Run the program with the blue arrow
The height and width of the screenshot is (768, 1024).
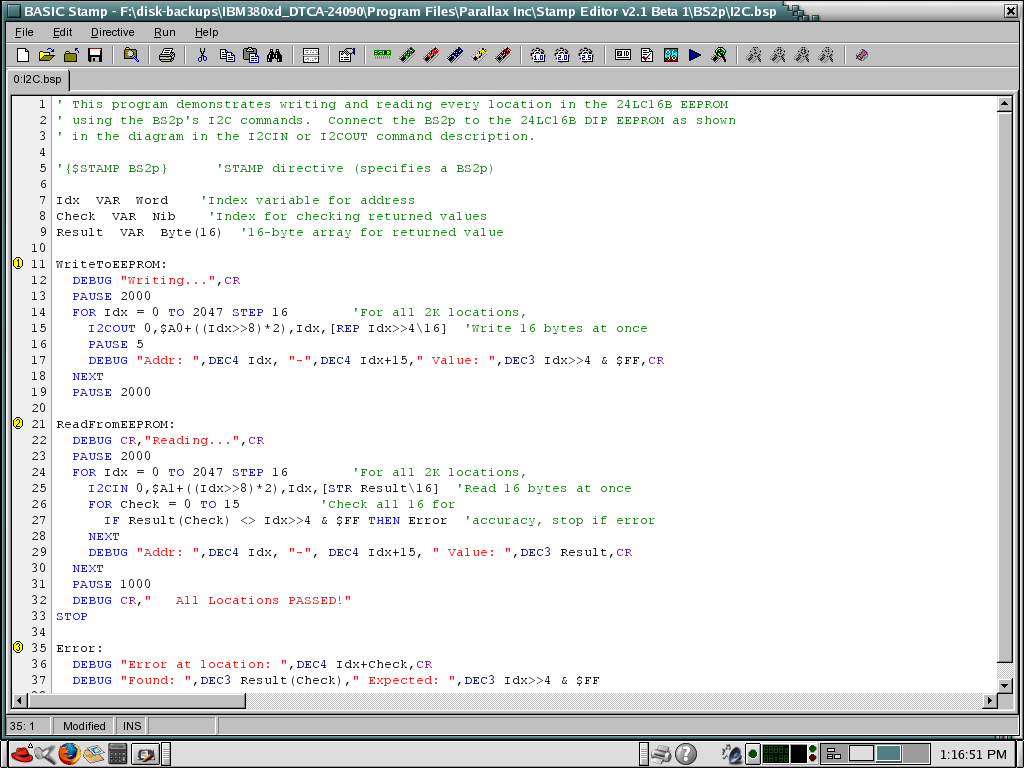[x=694, y=55]
